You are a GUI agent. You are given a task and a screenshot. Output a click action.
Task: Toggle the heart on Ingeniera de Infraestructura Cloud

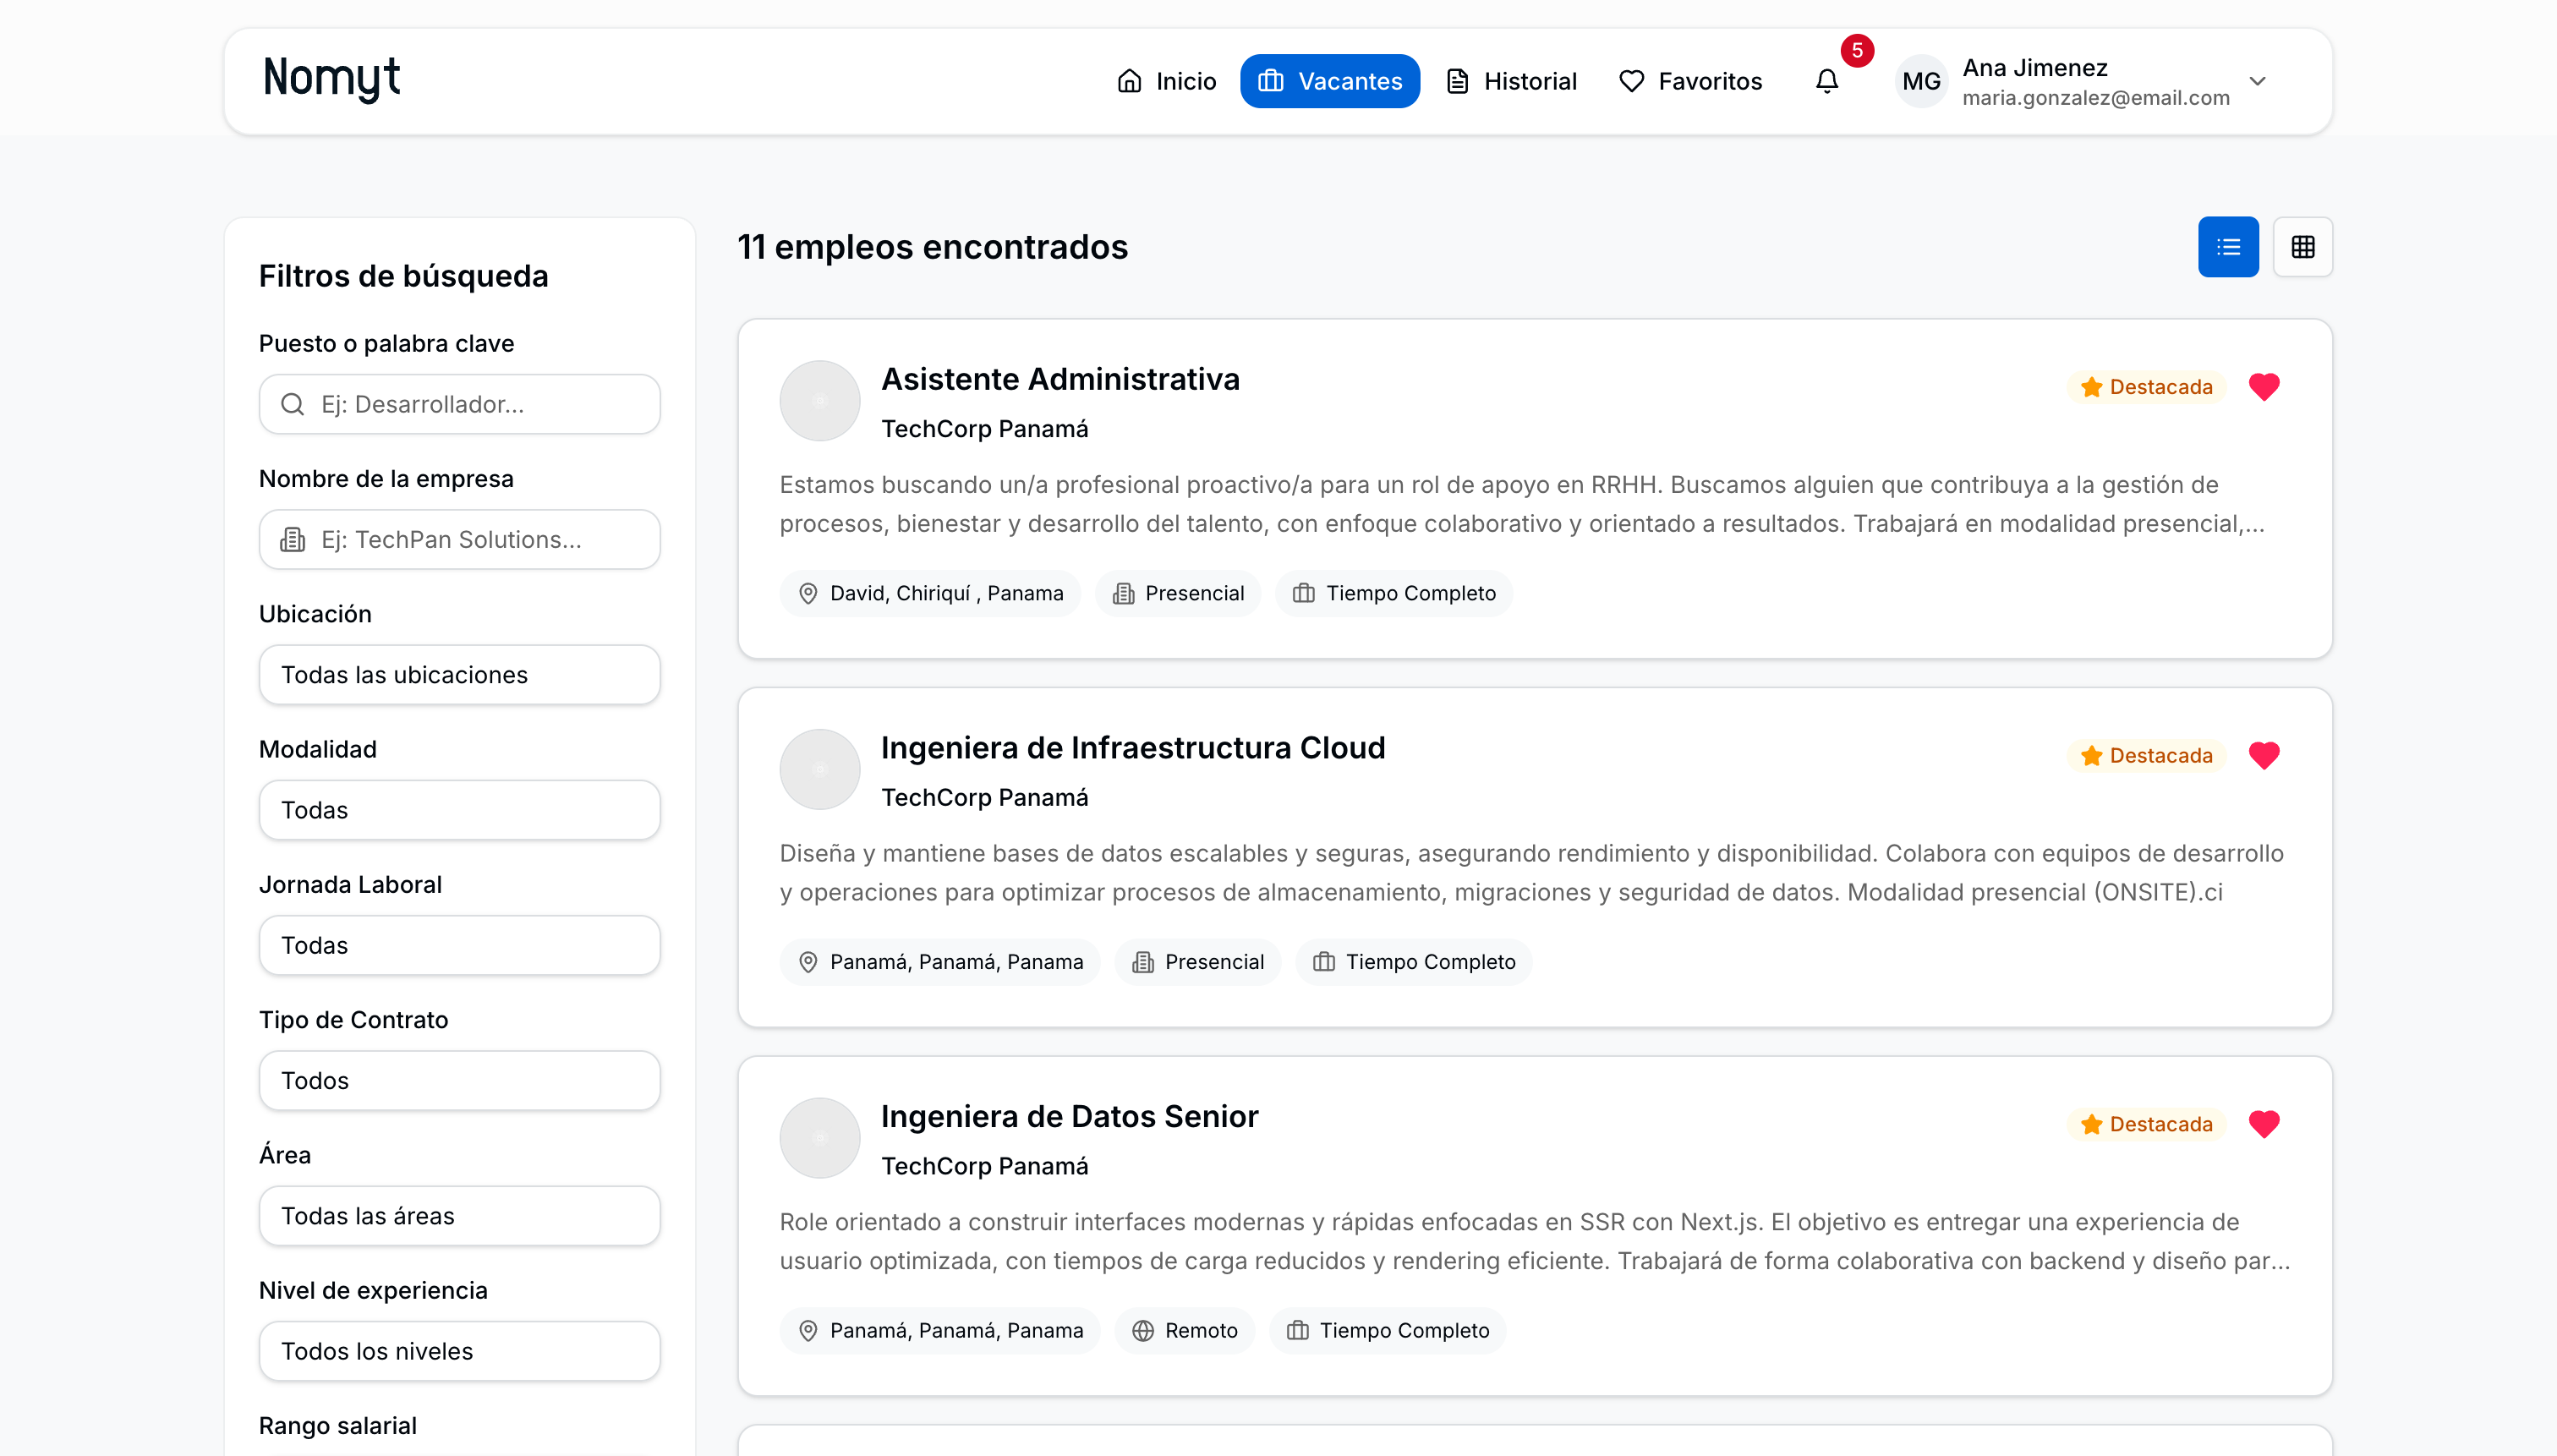[x=2264, y=755]
